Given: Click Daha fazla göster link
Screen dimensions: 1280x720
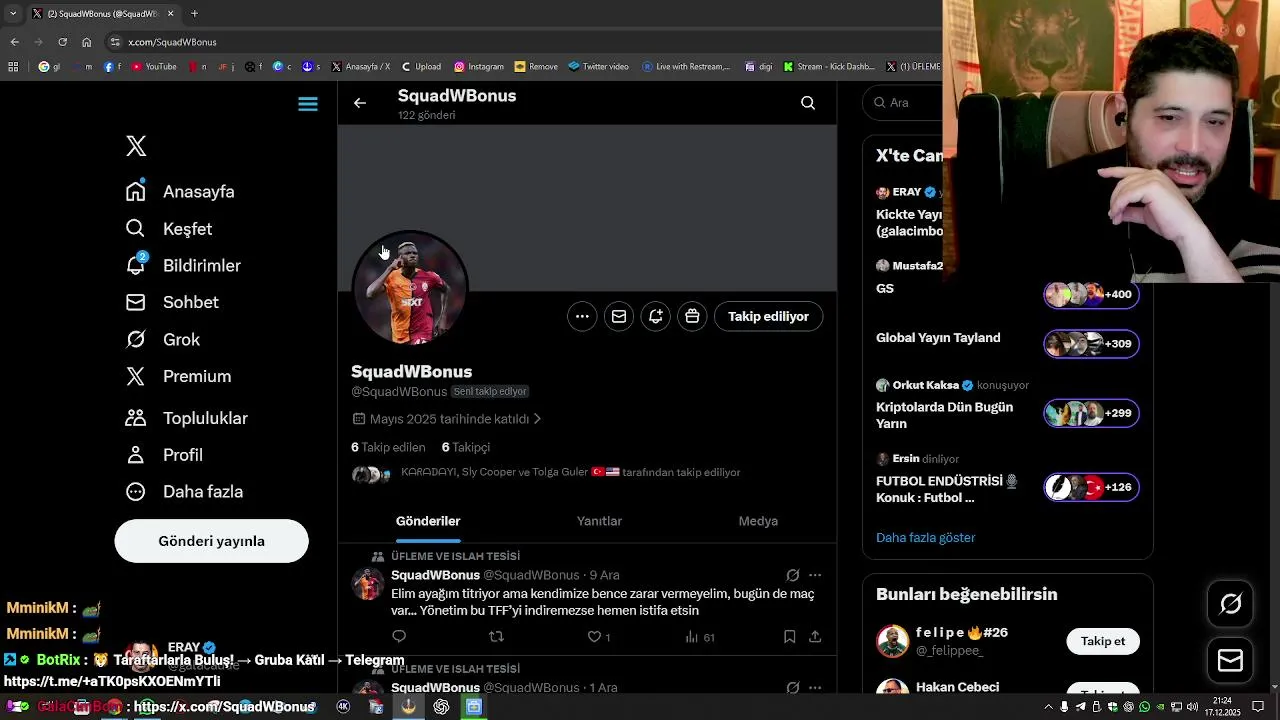Looking at the screenshot, I should pyautogui.click(x=925, y=538).
